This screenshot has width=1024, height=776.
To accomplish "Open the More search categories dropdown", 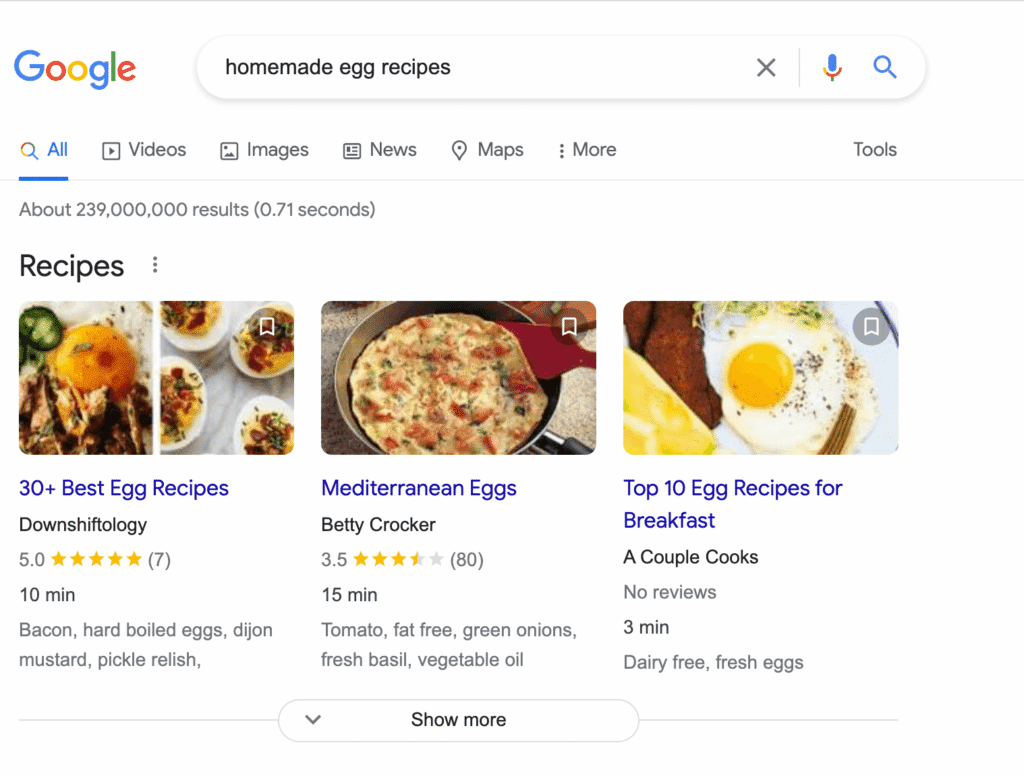I will tap(587, 149).
